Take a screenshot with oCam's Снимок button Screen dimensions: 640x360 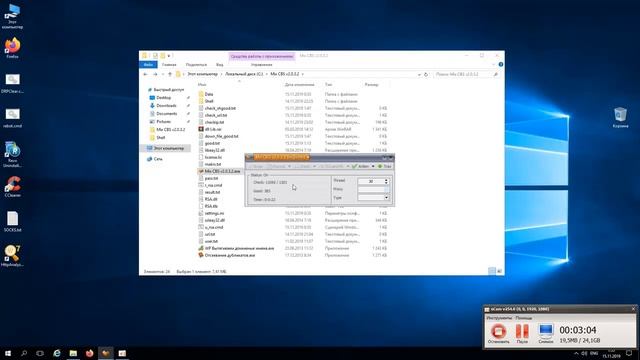(546, 333)
